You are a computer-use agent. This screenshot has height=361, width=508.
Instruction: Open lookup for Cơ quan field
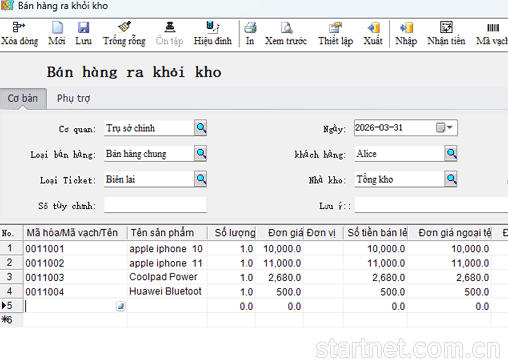[x=201, y=128]
